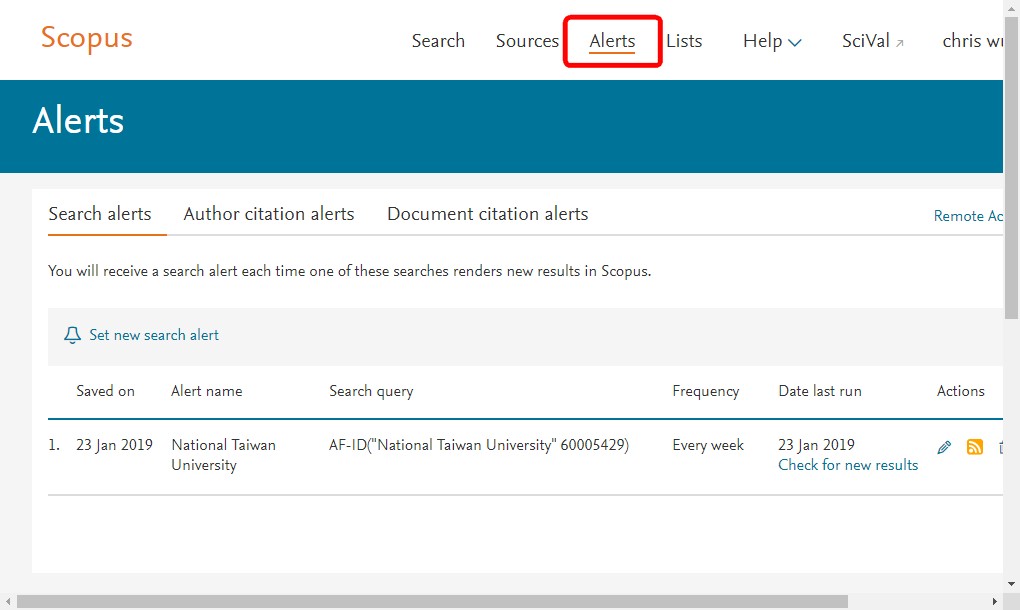Select the AF-ID search query text

[x=479, y=445]
